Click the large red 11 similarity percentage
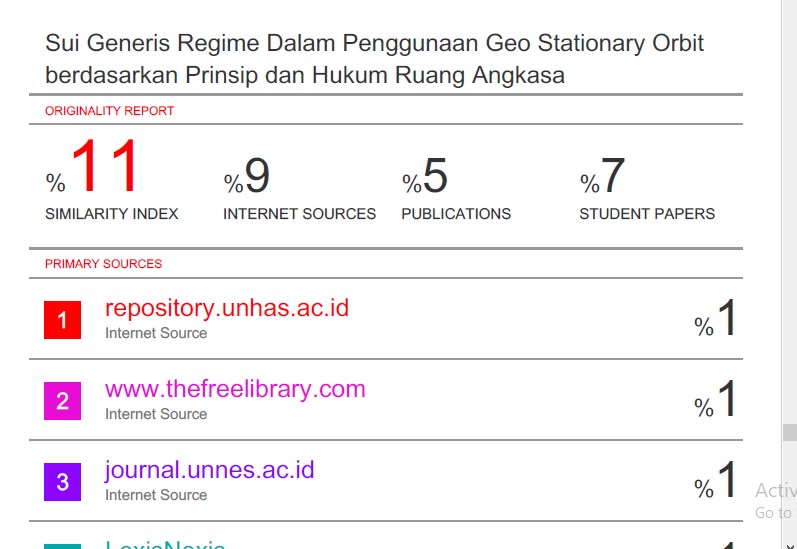Image resolution: width=797 pixels, height=549 pixels. 103,168
